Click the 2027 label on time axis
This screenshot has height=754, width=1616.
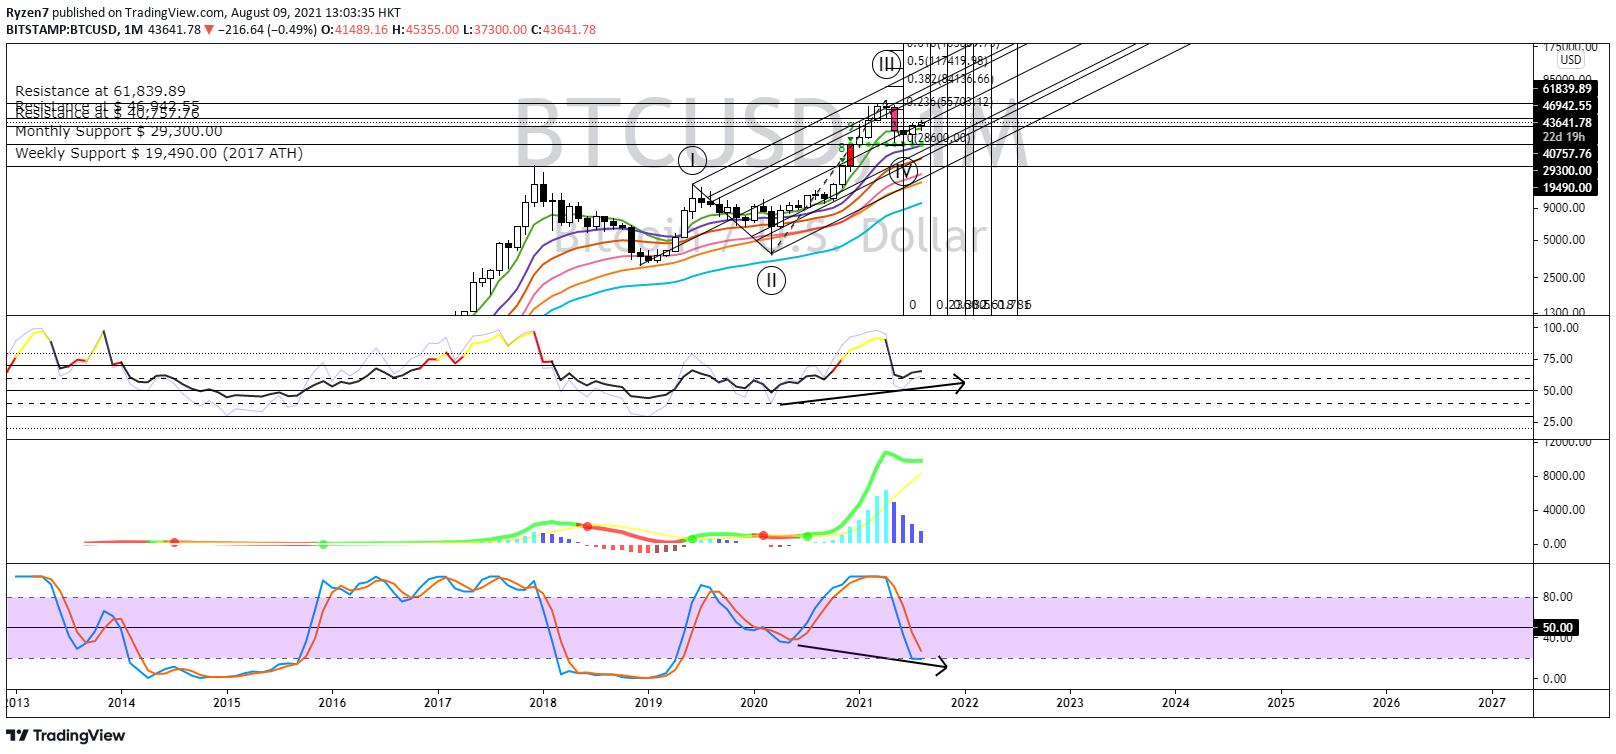[x=1492, y=703]
